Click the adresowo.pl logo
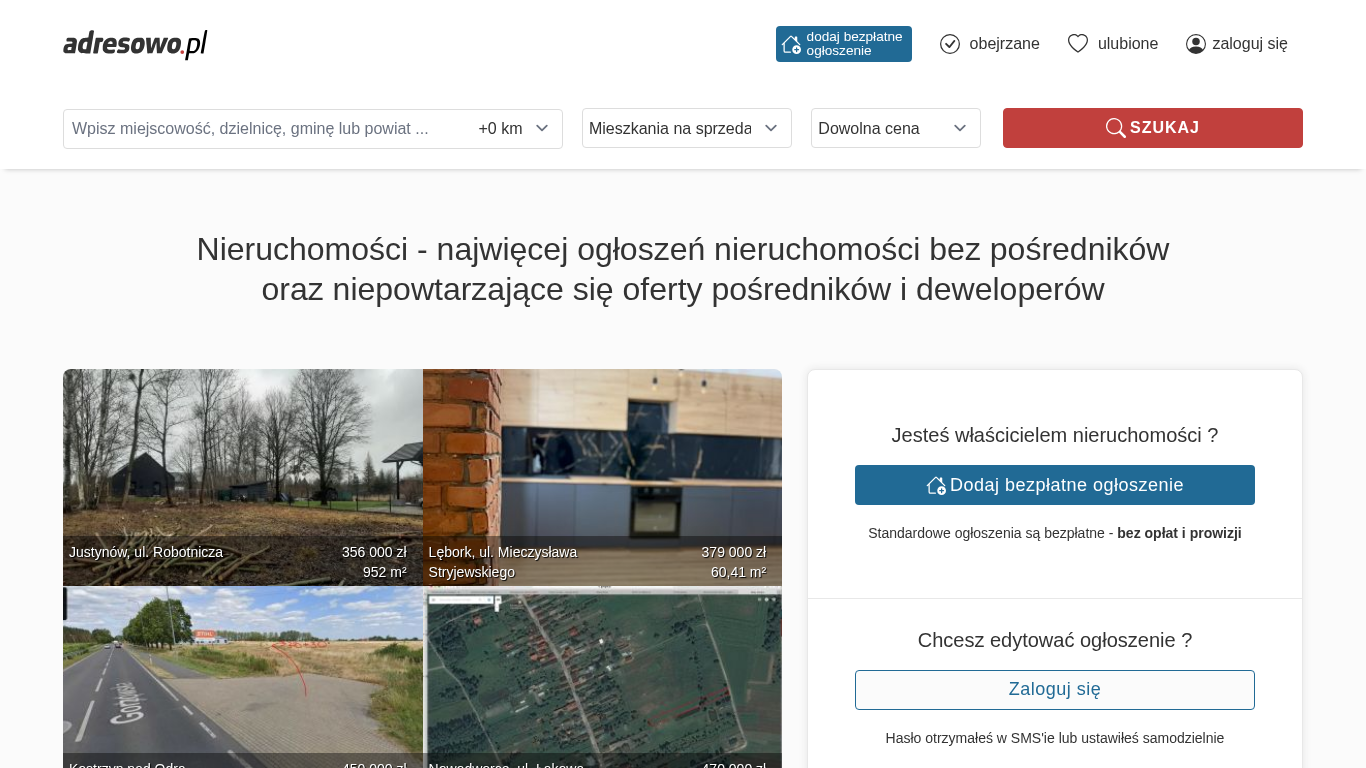 click(x=135, y=44)
